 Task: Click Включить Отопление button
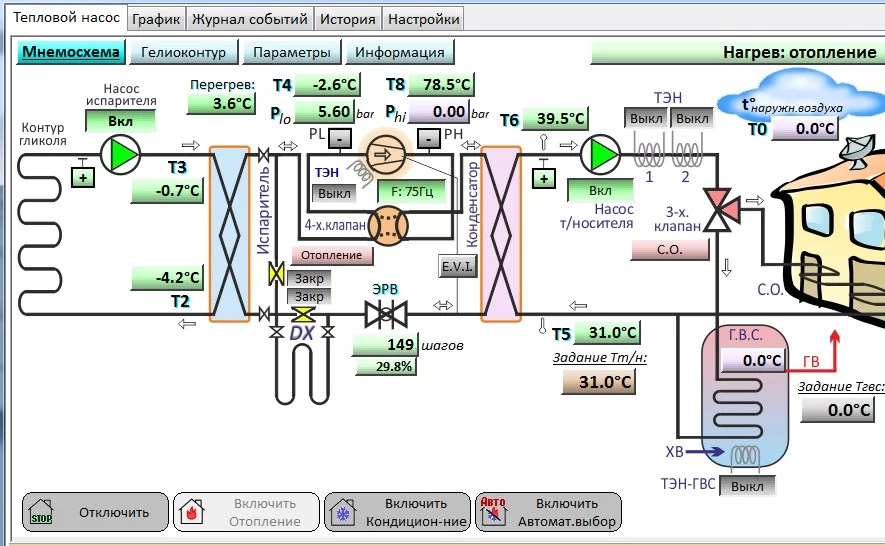[246, 512]
